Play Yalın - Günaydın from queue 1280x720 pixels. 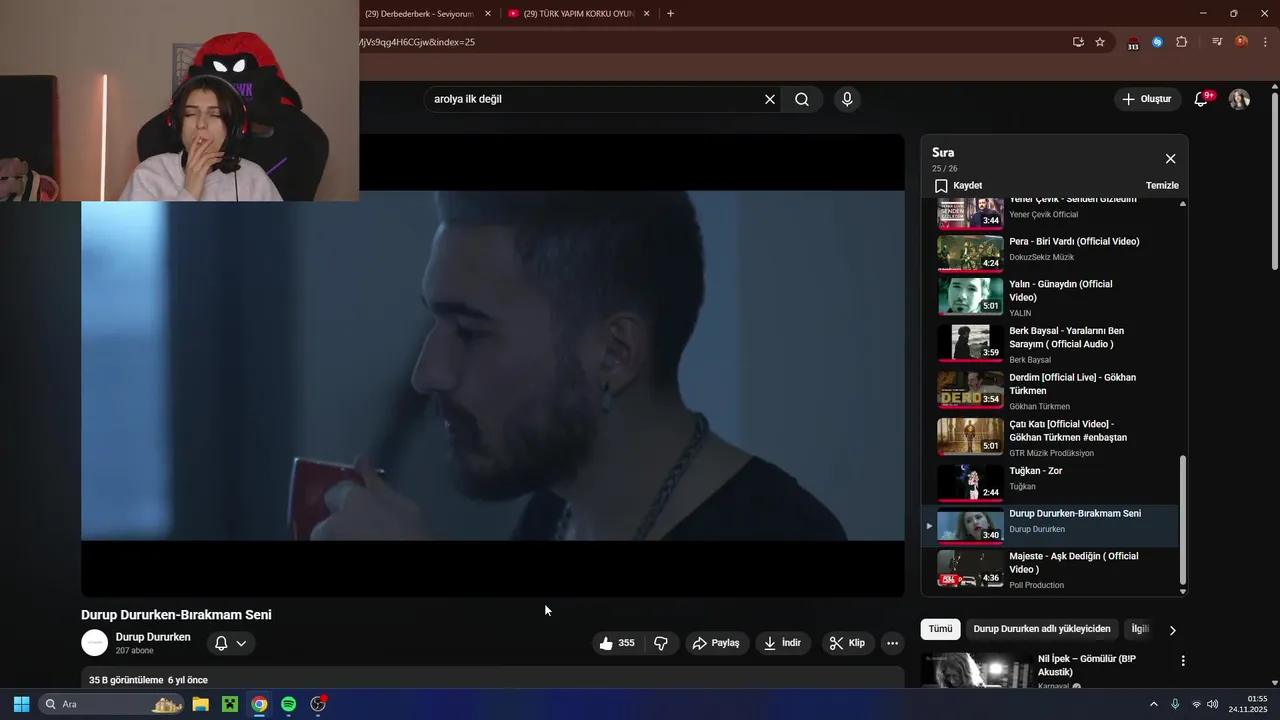1052,297
